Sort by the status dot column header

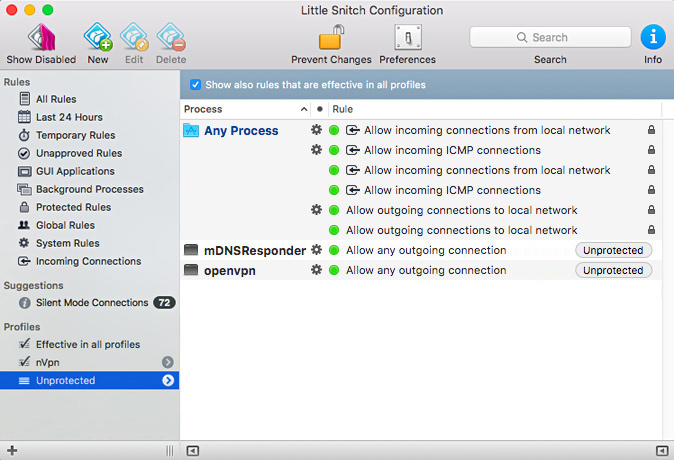(319, 110)
